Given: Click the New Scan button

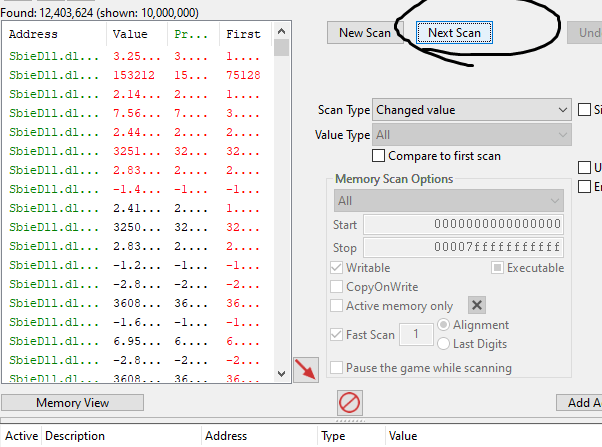Looking at the screenshot, I should point(365,33).
